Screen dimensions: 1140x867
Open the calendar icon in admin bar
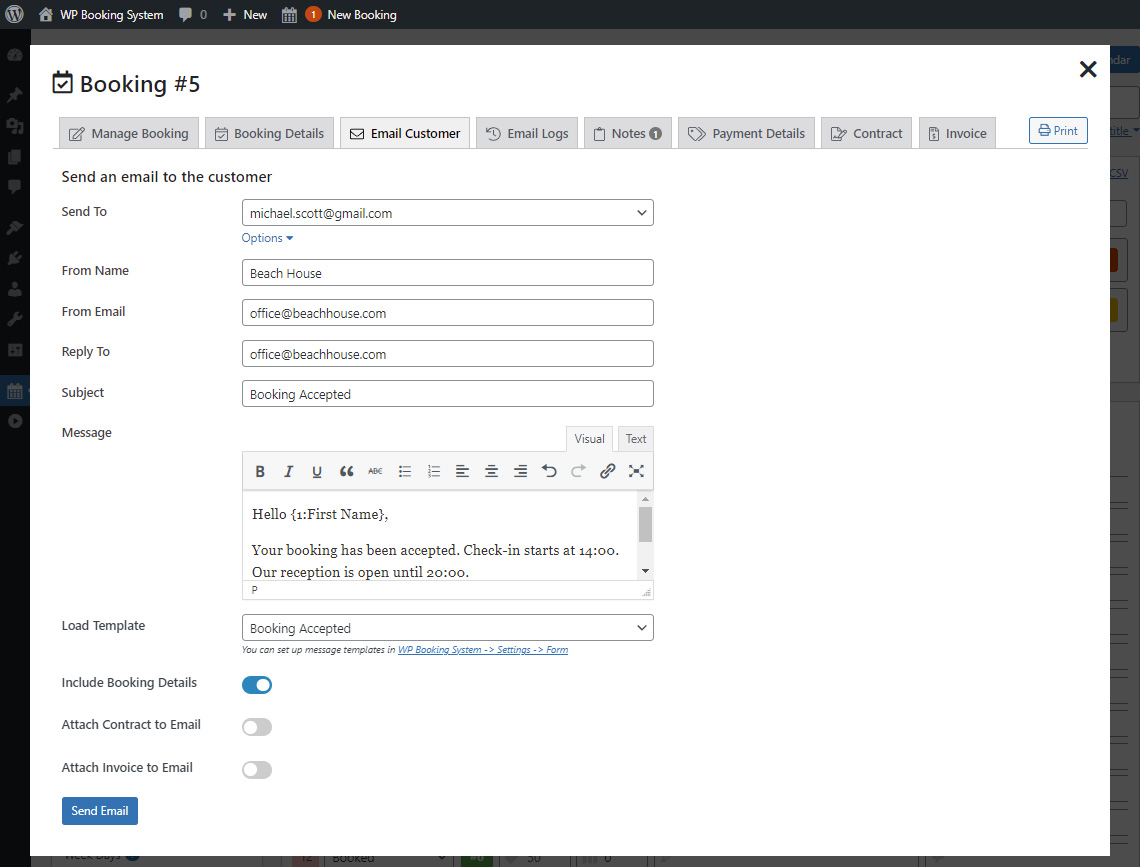pos(289,15)
